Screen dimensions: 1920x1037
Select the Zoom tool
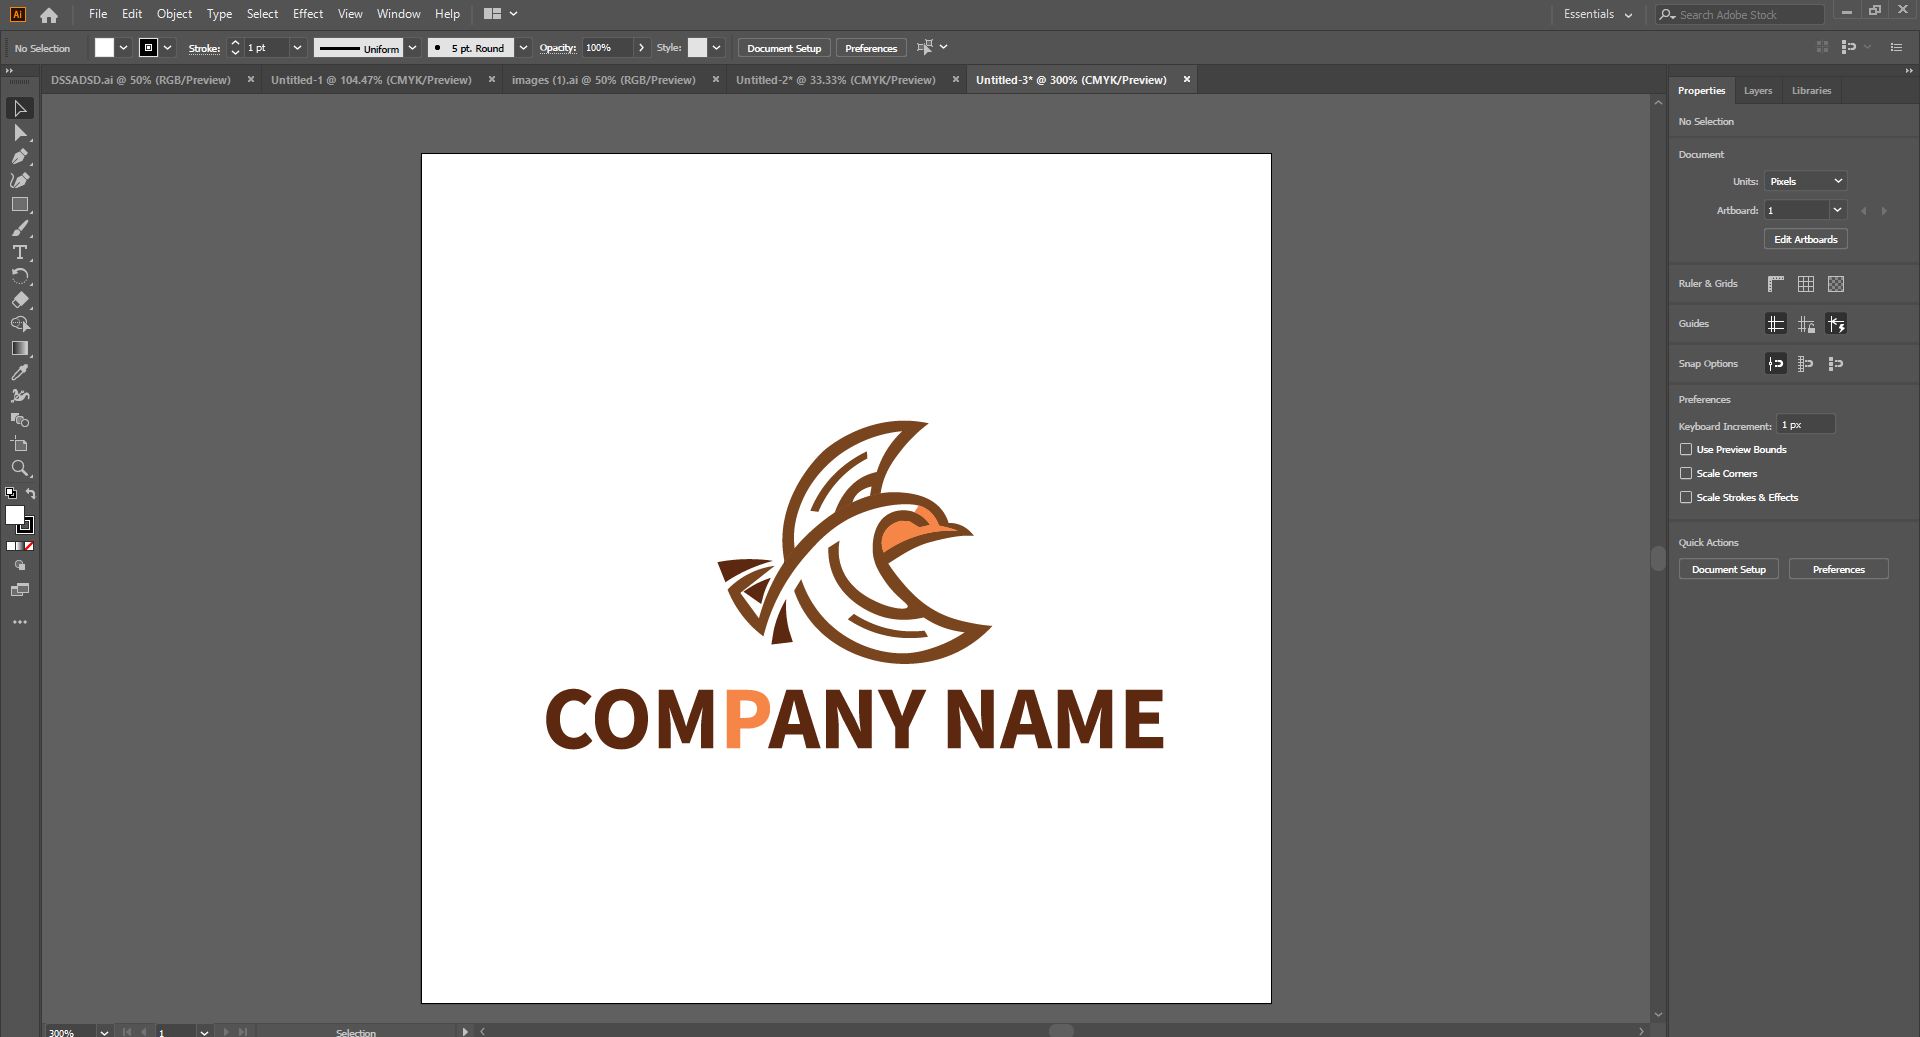[20, 469]
